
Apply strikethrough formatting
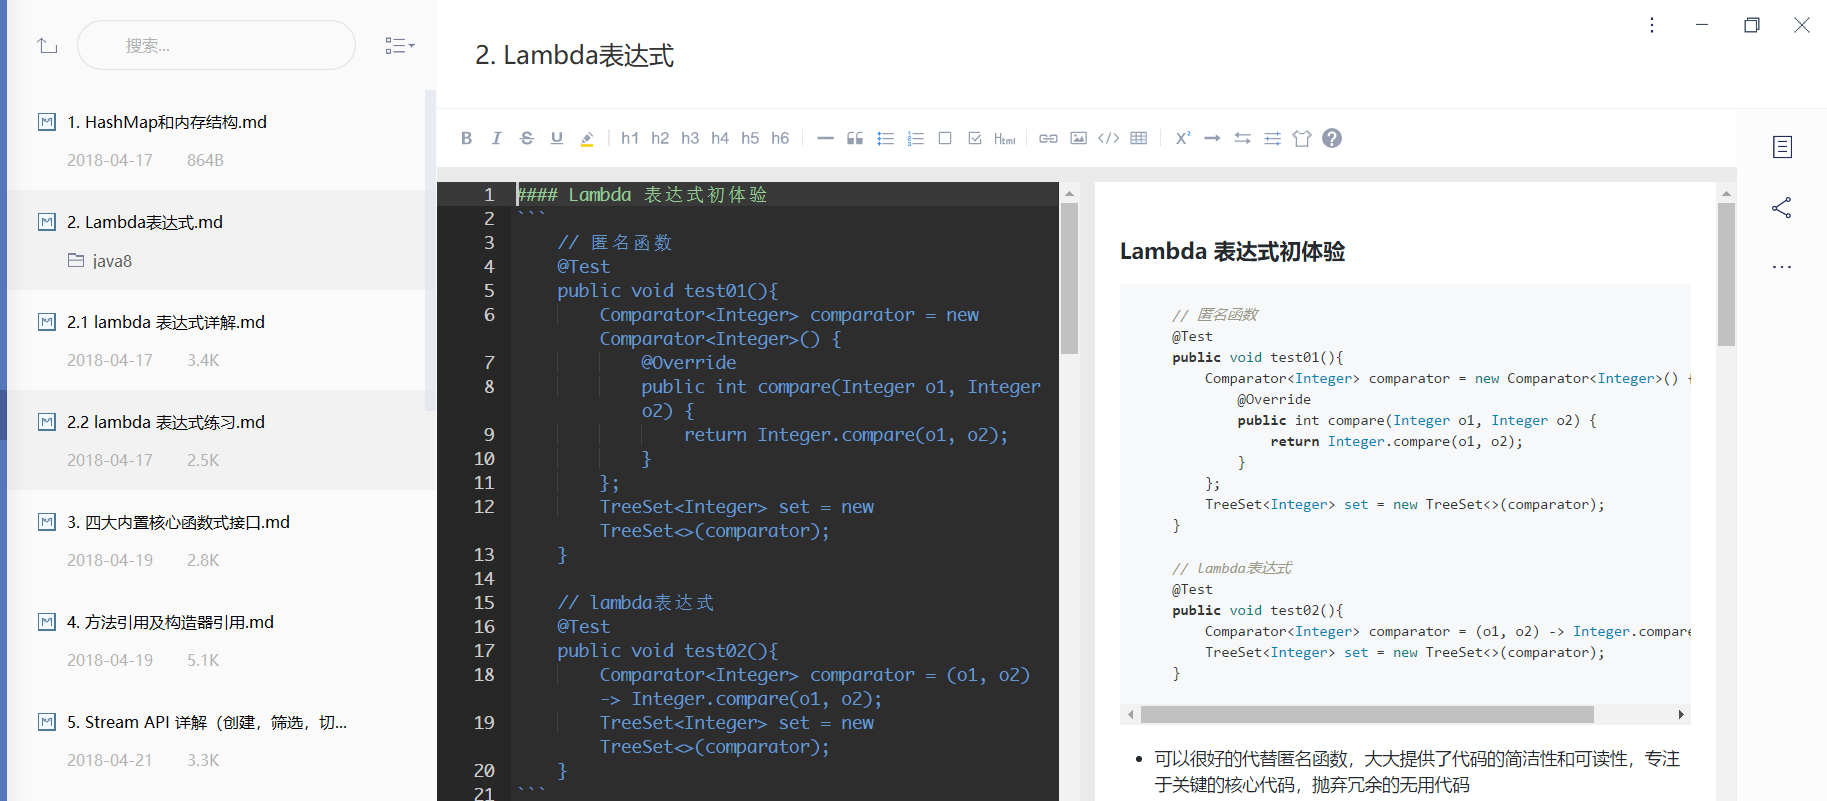[x=527, y=138]
